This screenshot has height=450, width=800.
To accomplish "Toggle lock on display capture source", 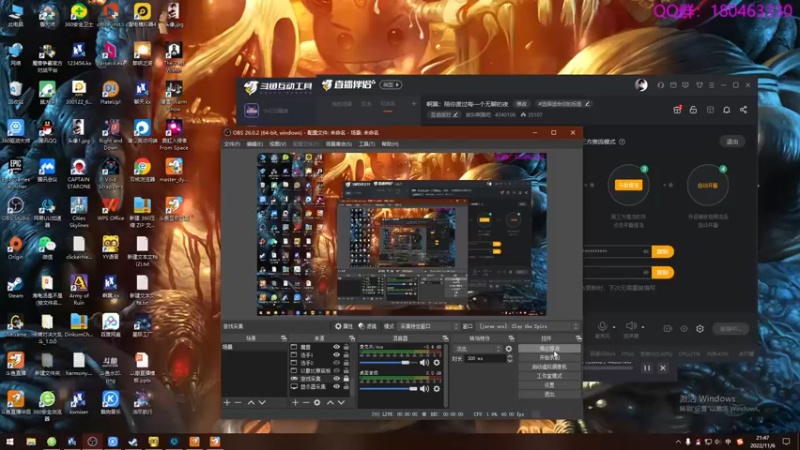I will point(346,387).
